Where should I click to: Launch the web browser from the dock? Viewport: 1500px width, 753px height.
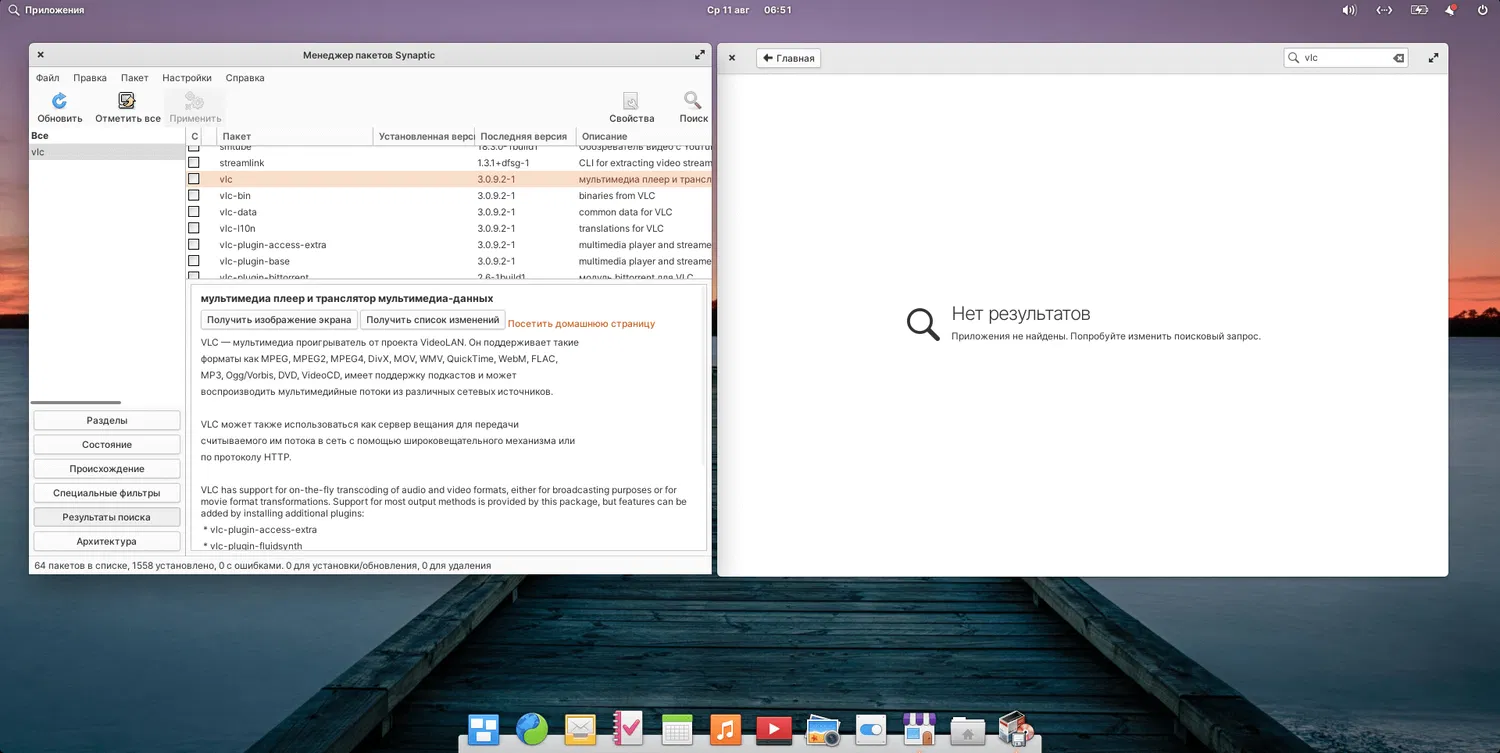(x=532, y=730)
